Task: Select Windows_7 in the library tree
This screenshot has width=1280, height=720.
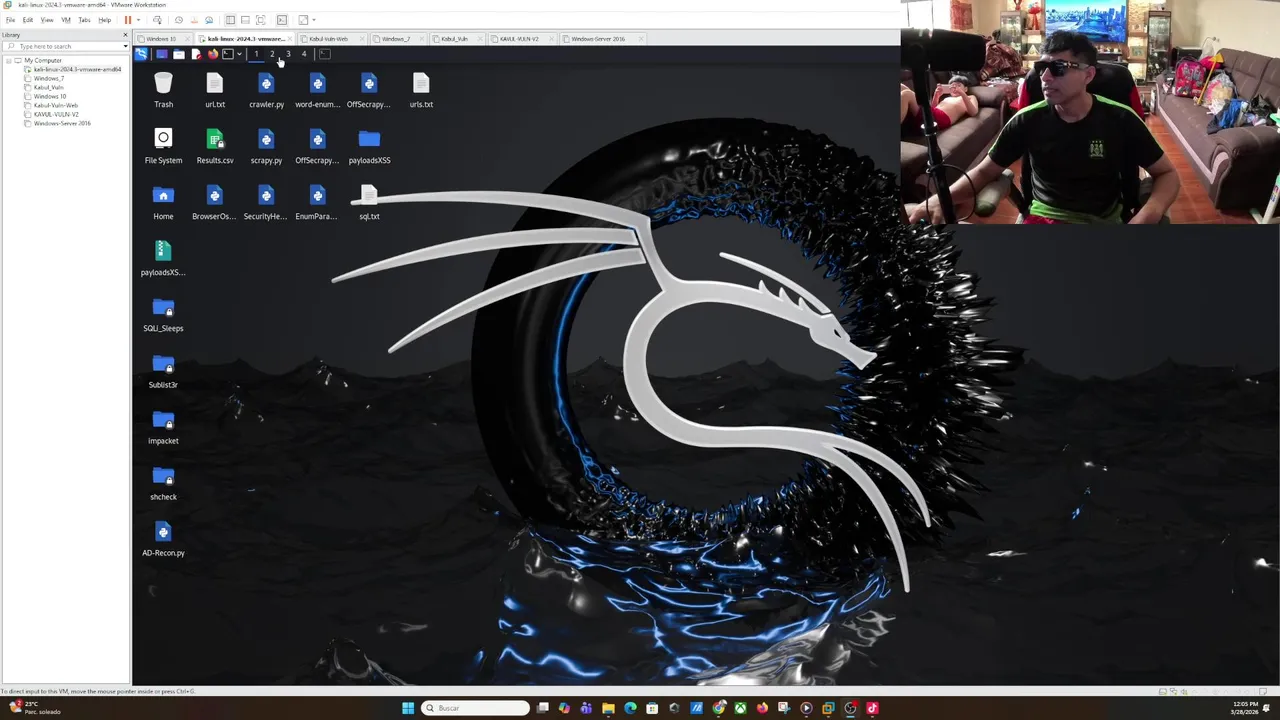Action: pyautogui.click(x=48, y=78)
